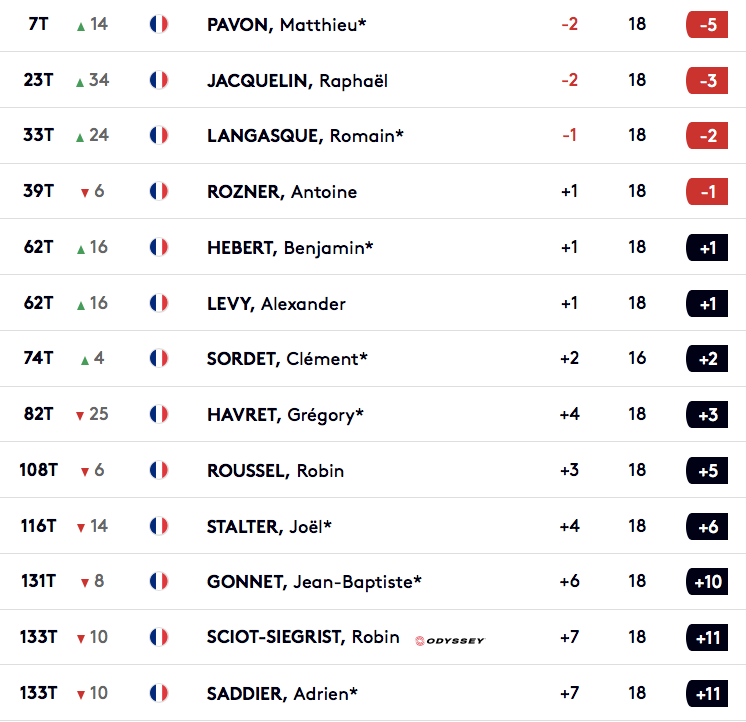The width and height of the screenshot is (746, 722).
Task: Open JACQUELIN, Raphaël's player page
Action: point(297,80)
